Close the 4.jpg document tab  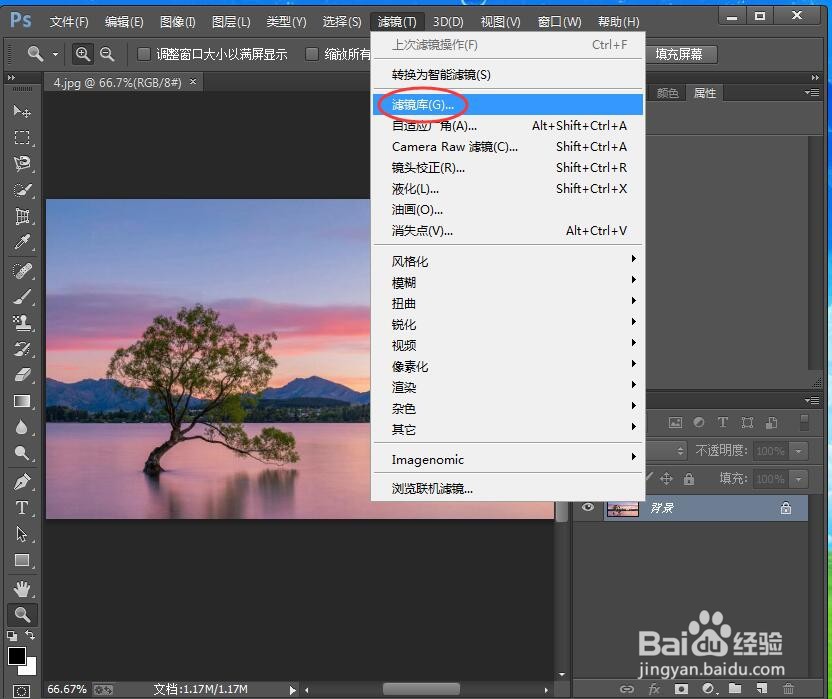click(x=193, y=82)
